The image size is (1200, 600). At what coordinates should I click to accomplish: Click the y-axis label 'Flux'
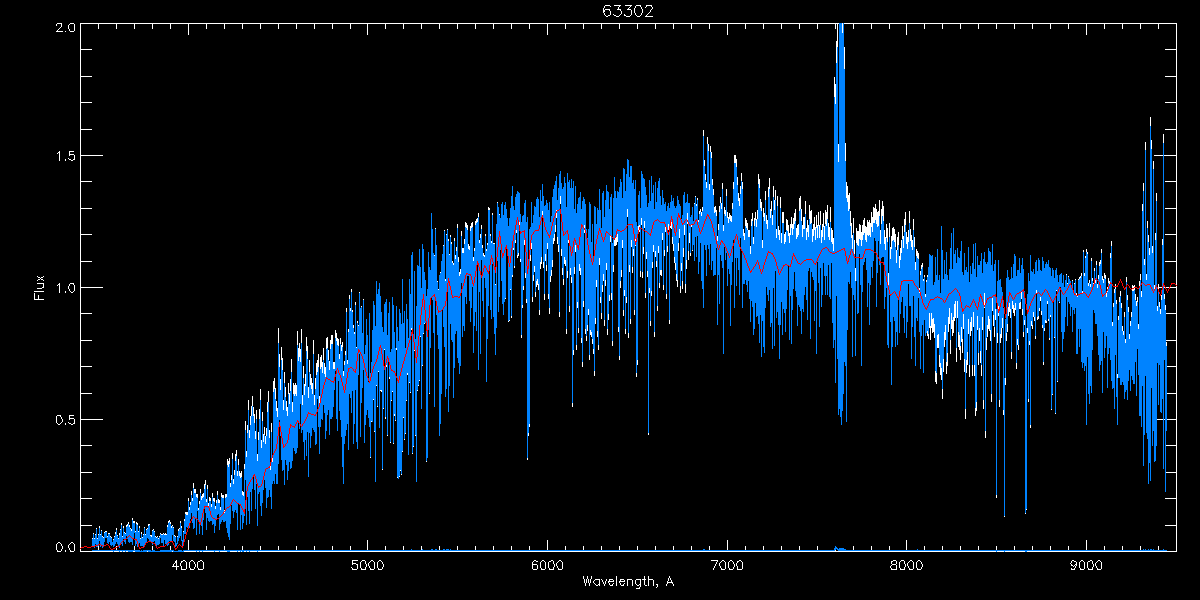40,287
